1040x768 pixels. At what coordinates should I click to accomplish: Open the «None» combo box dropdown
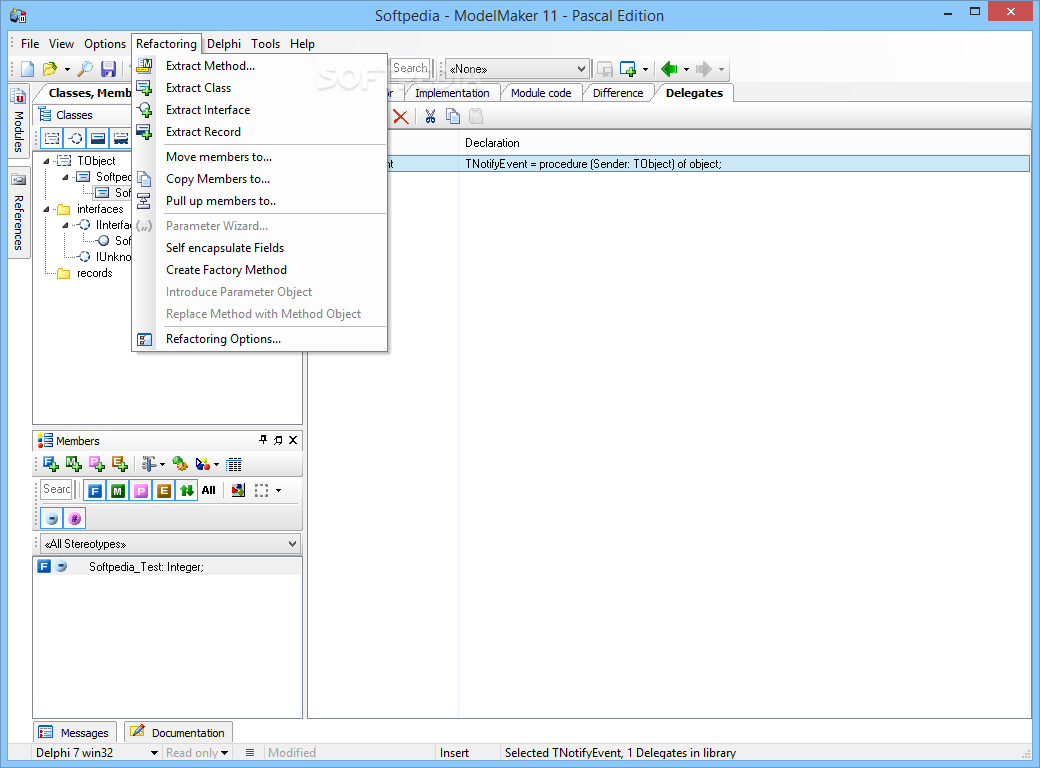tap(581, 68)
